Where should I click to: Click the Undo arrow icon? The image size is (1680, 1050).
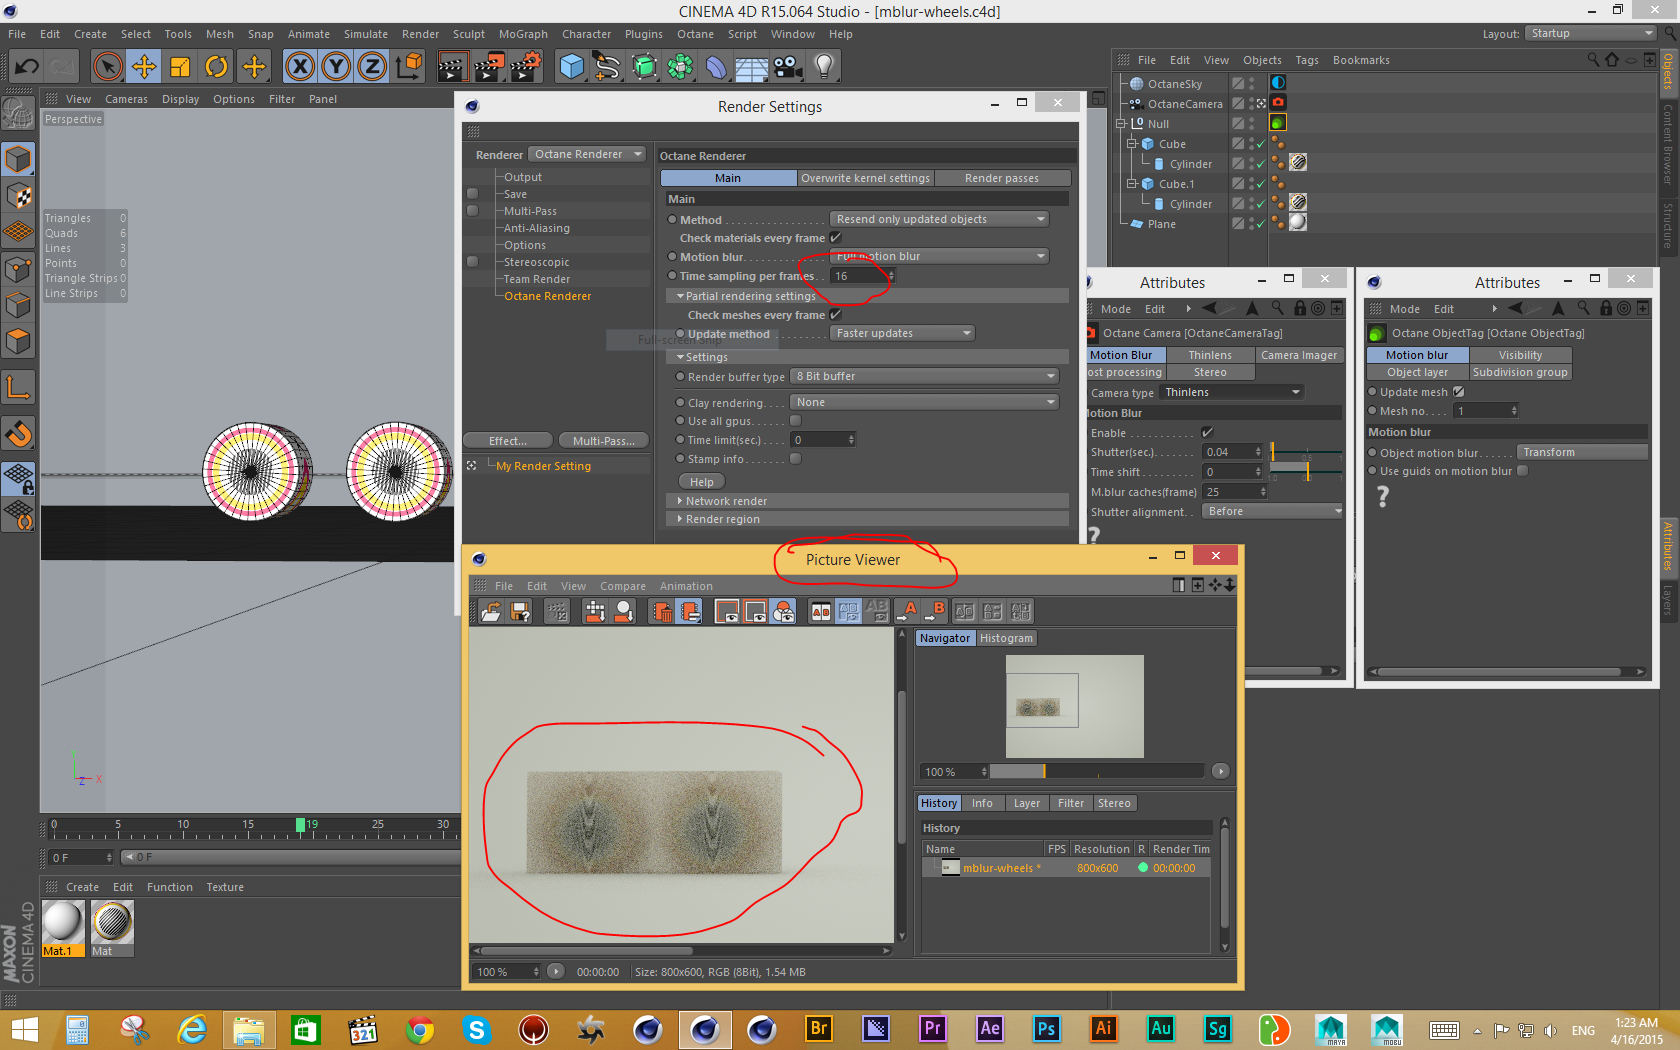26,67
